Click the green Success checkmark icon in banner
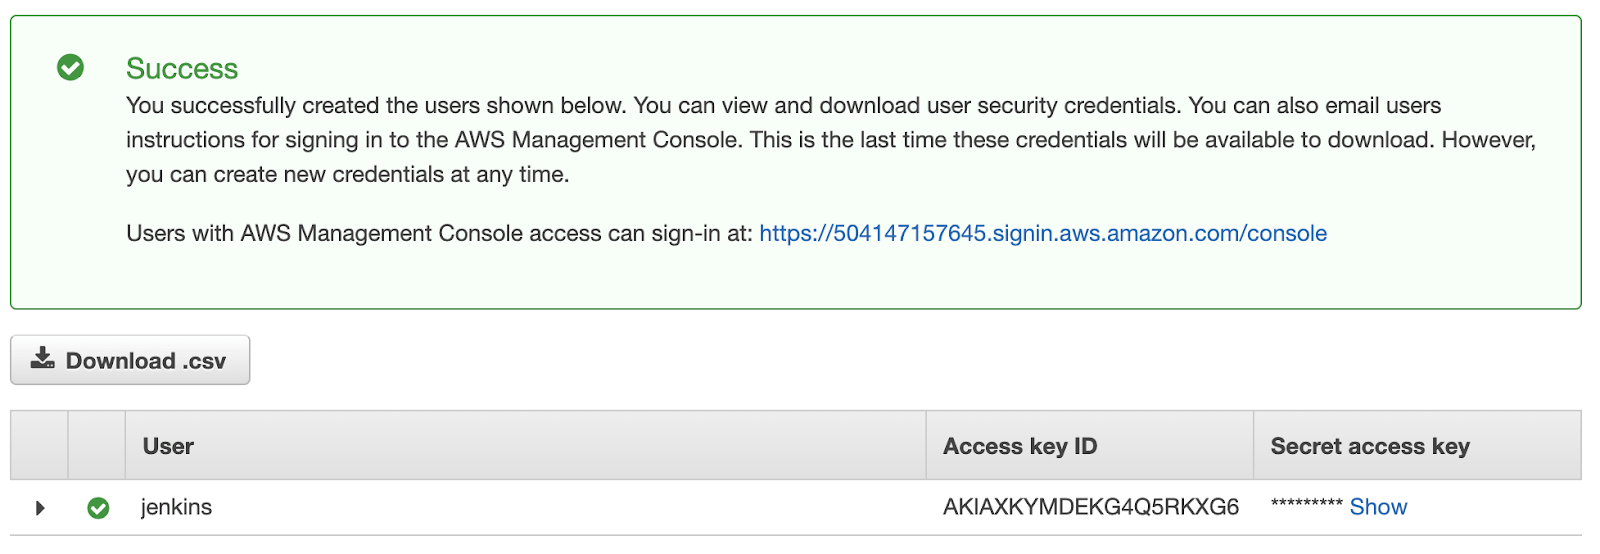The height and width of the screenshot is (554, 1600). (70, 68)
